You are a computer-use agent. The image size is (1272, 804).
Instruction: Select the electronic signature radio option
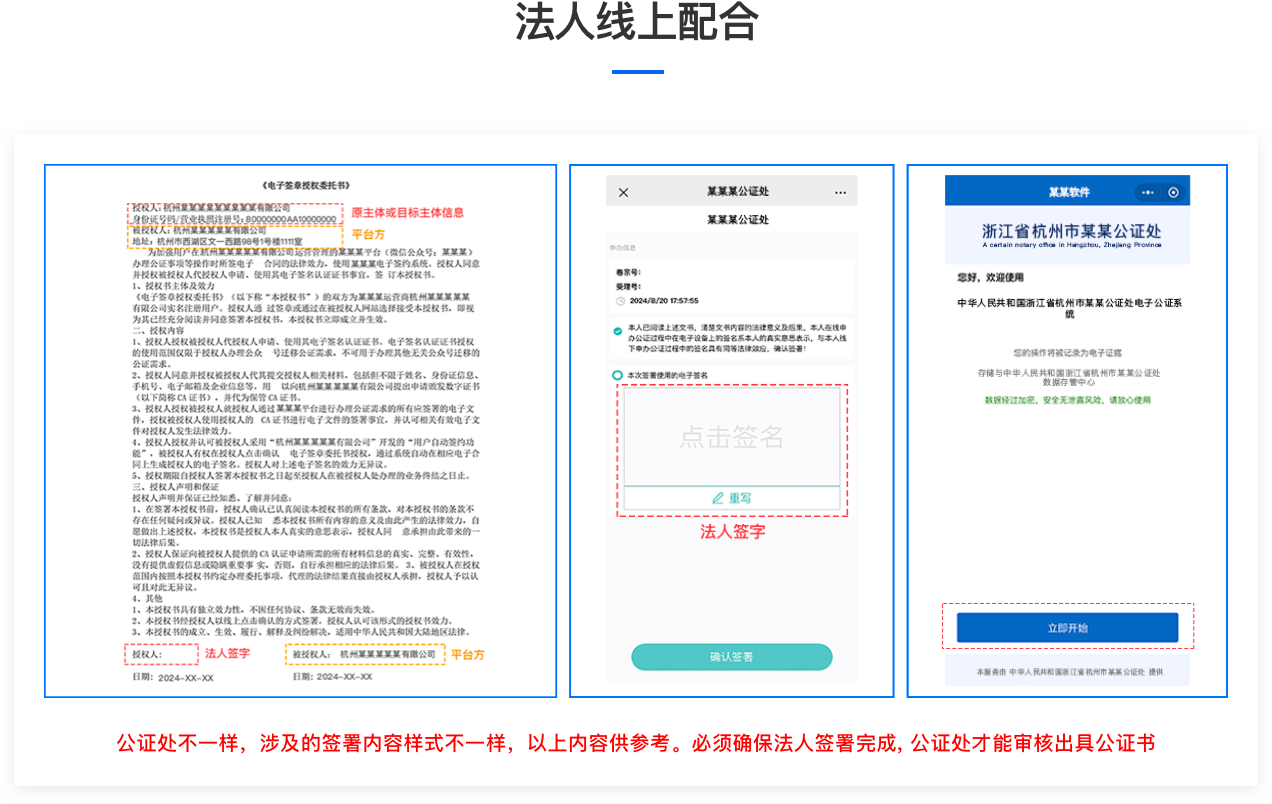pos(617,375)
